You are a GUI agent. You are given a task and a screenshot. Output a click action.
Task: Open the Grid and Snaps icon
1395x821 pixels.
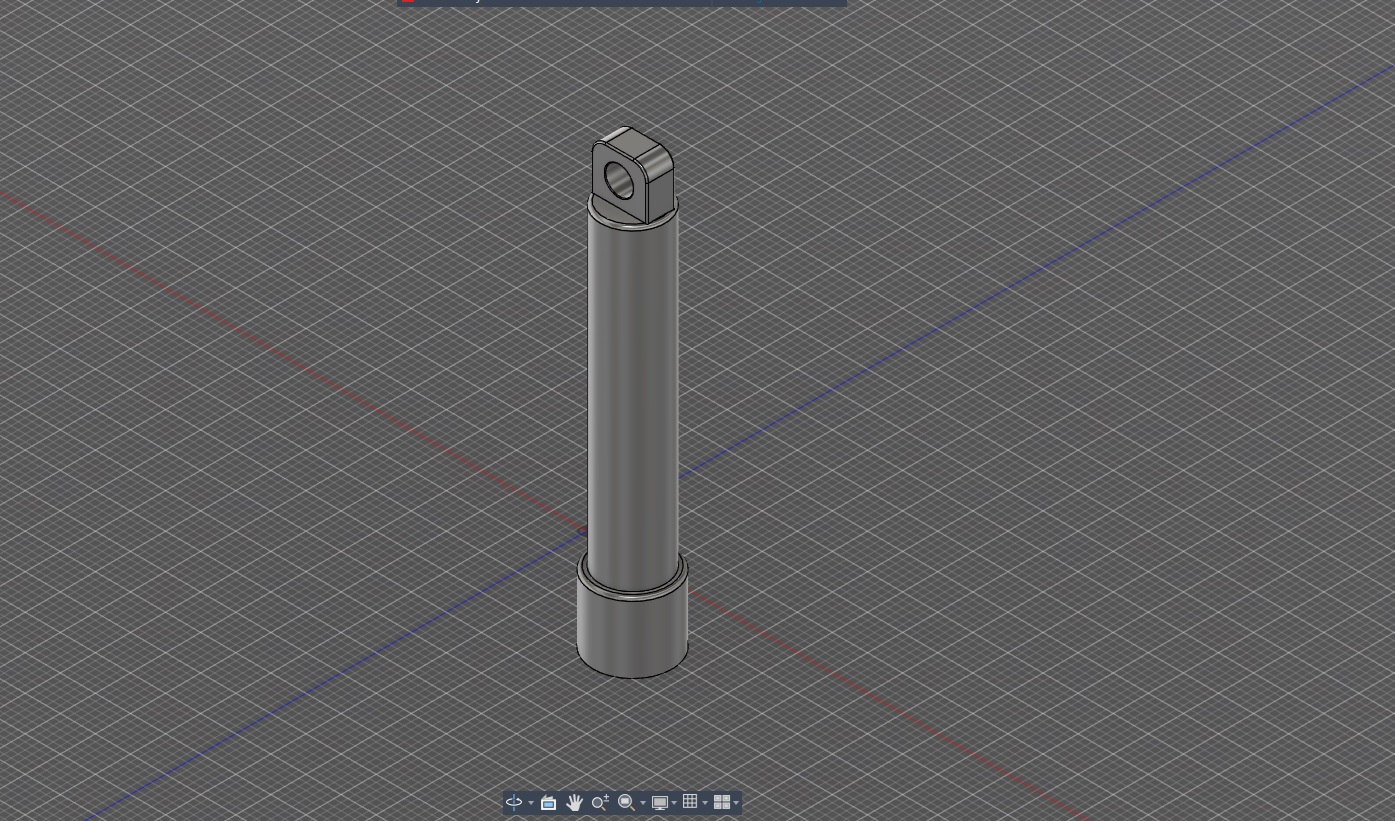[690, 802]
